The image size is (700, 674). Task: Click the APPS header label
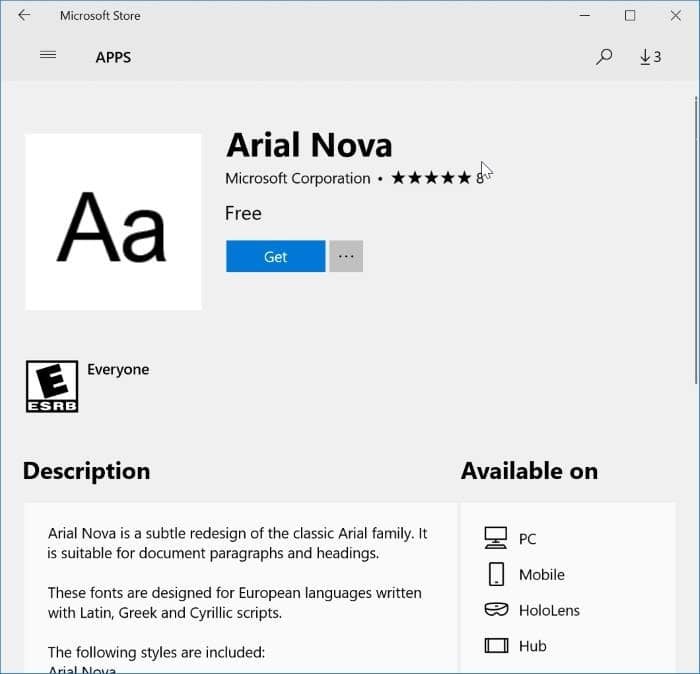click(113, 58)
